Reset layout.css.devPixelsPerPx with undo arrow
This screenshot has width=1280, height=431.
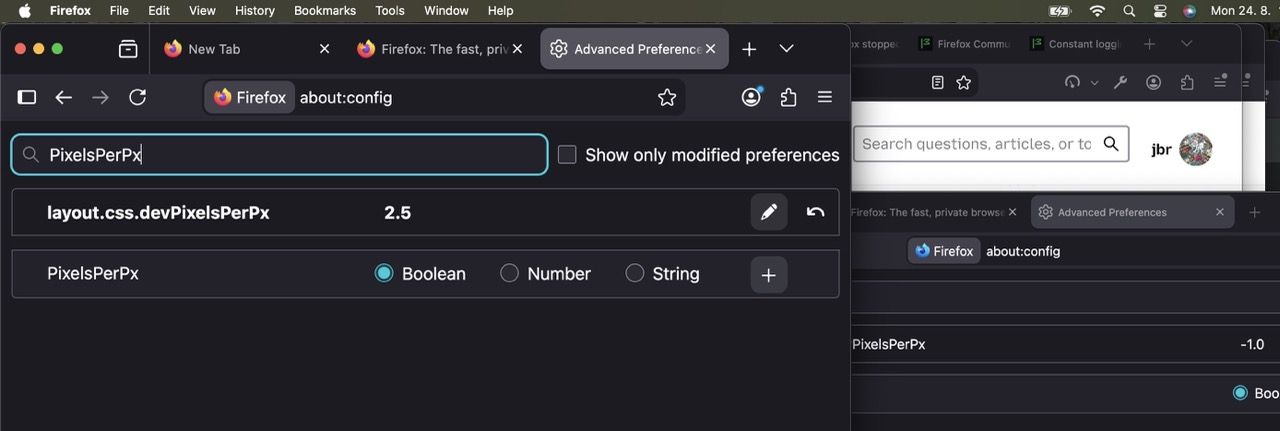tap(815, 212)
